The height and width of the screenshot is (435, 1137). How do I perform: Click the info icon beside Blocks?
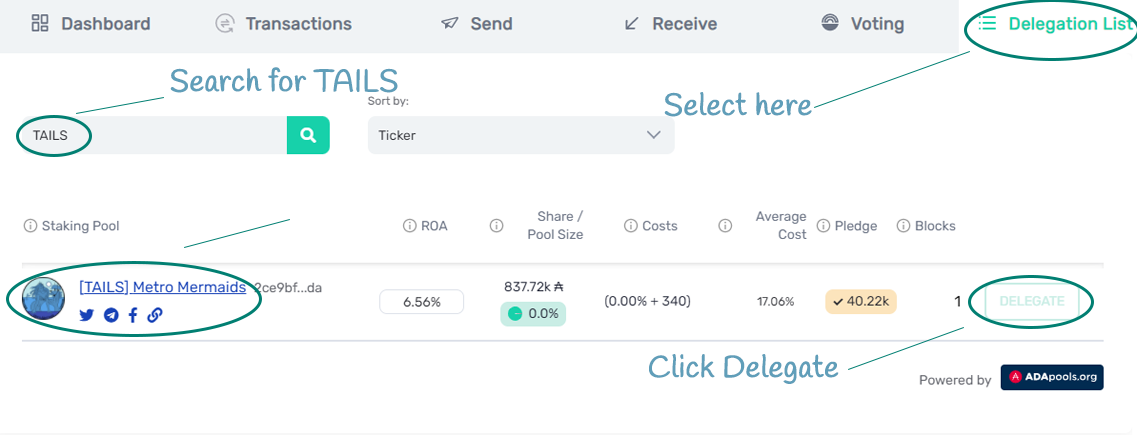tap(903, 226)
